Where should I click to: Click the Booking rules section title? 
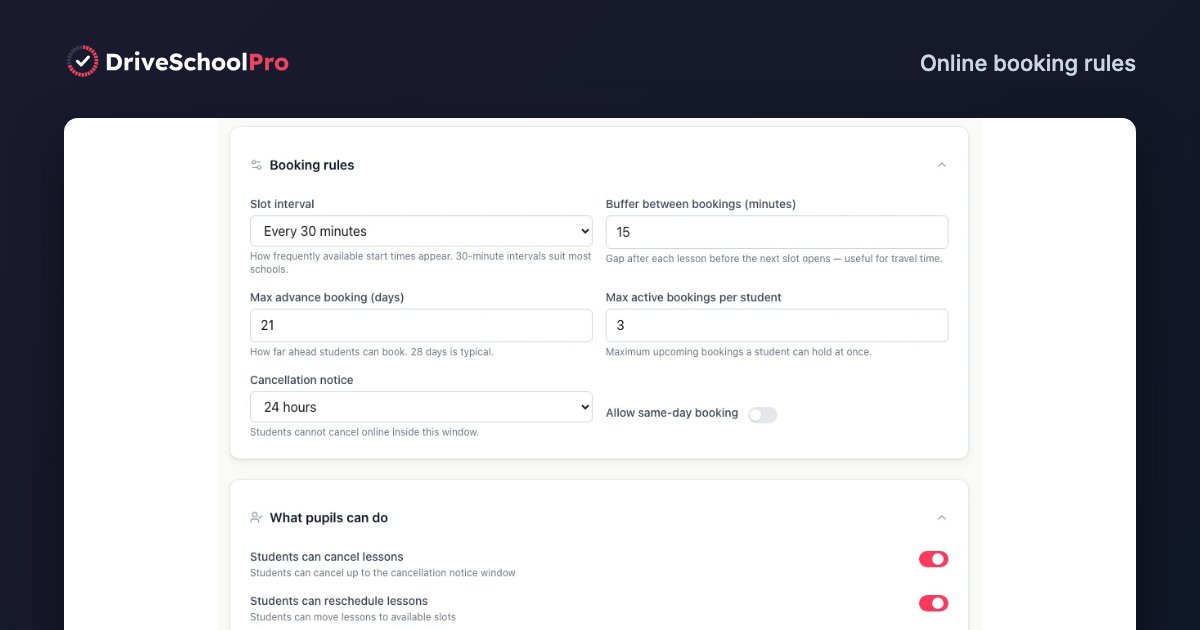click(312, 165)
